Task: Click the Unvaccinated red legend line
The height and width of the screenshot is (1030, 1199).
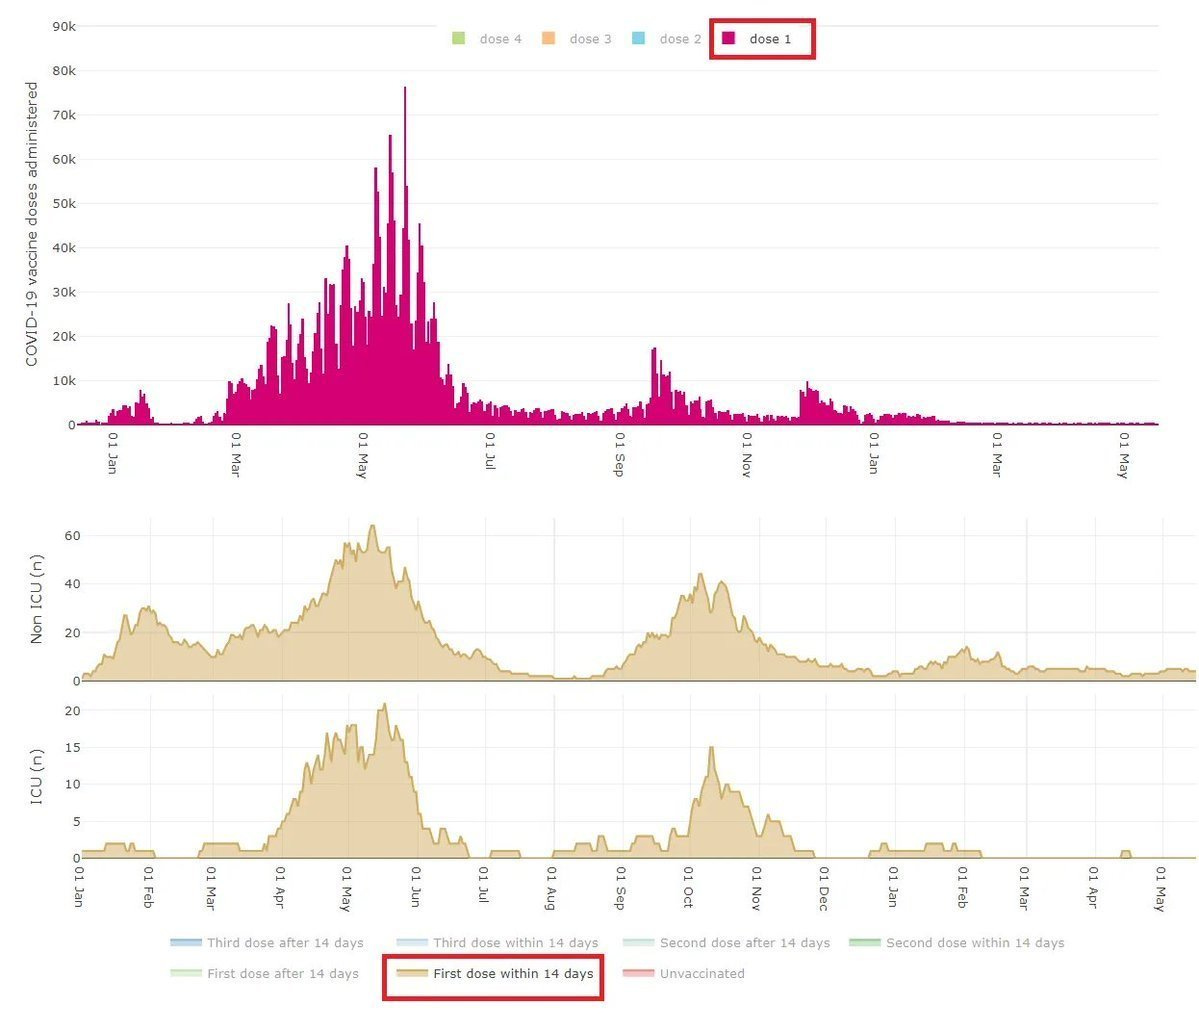Action: pyautogui.click(x=638, y=973)
